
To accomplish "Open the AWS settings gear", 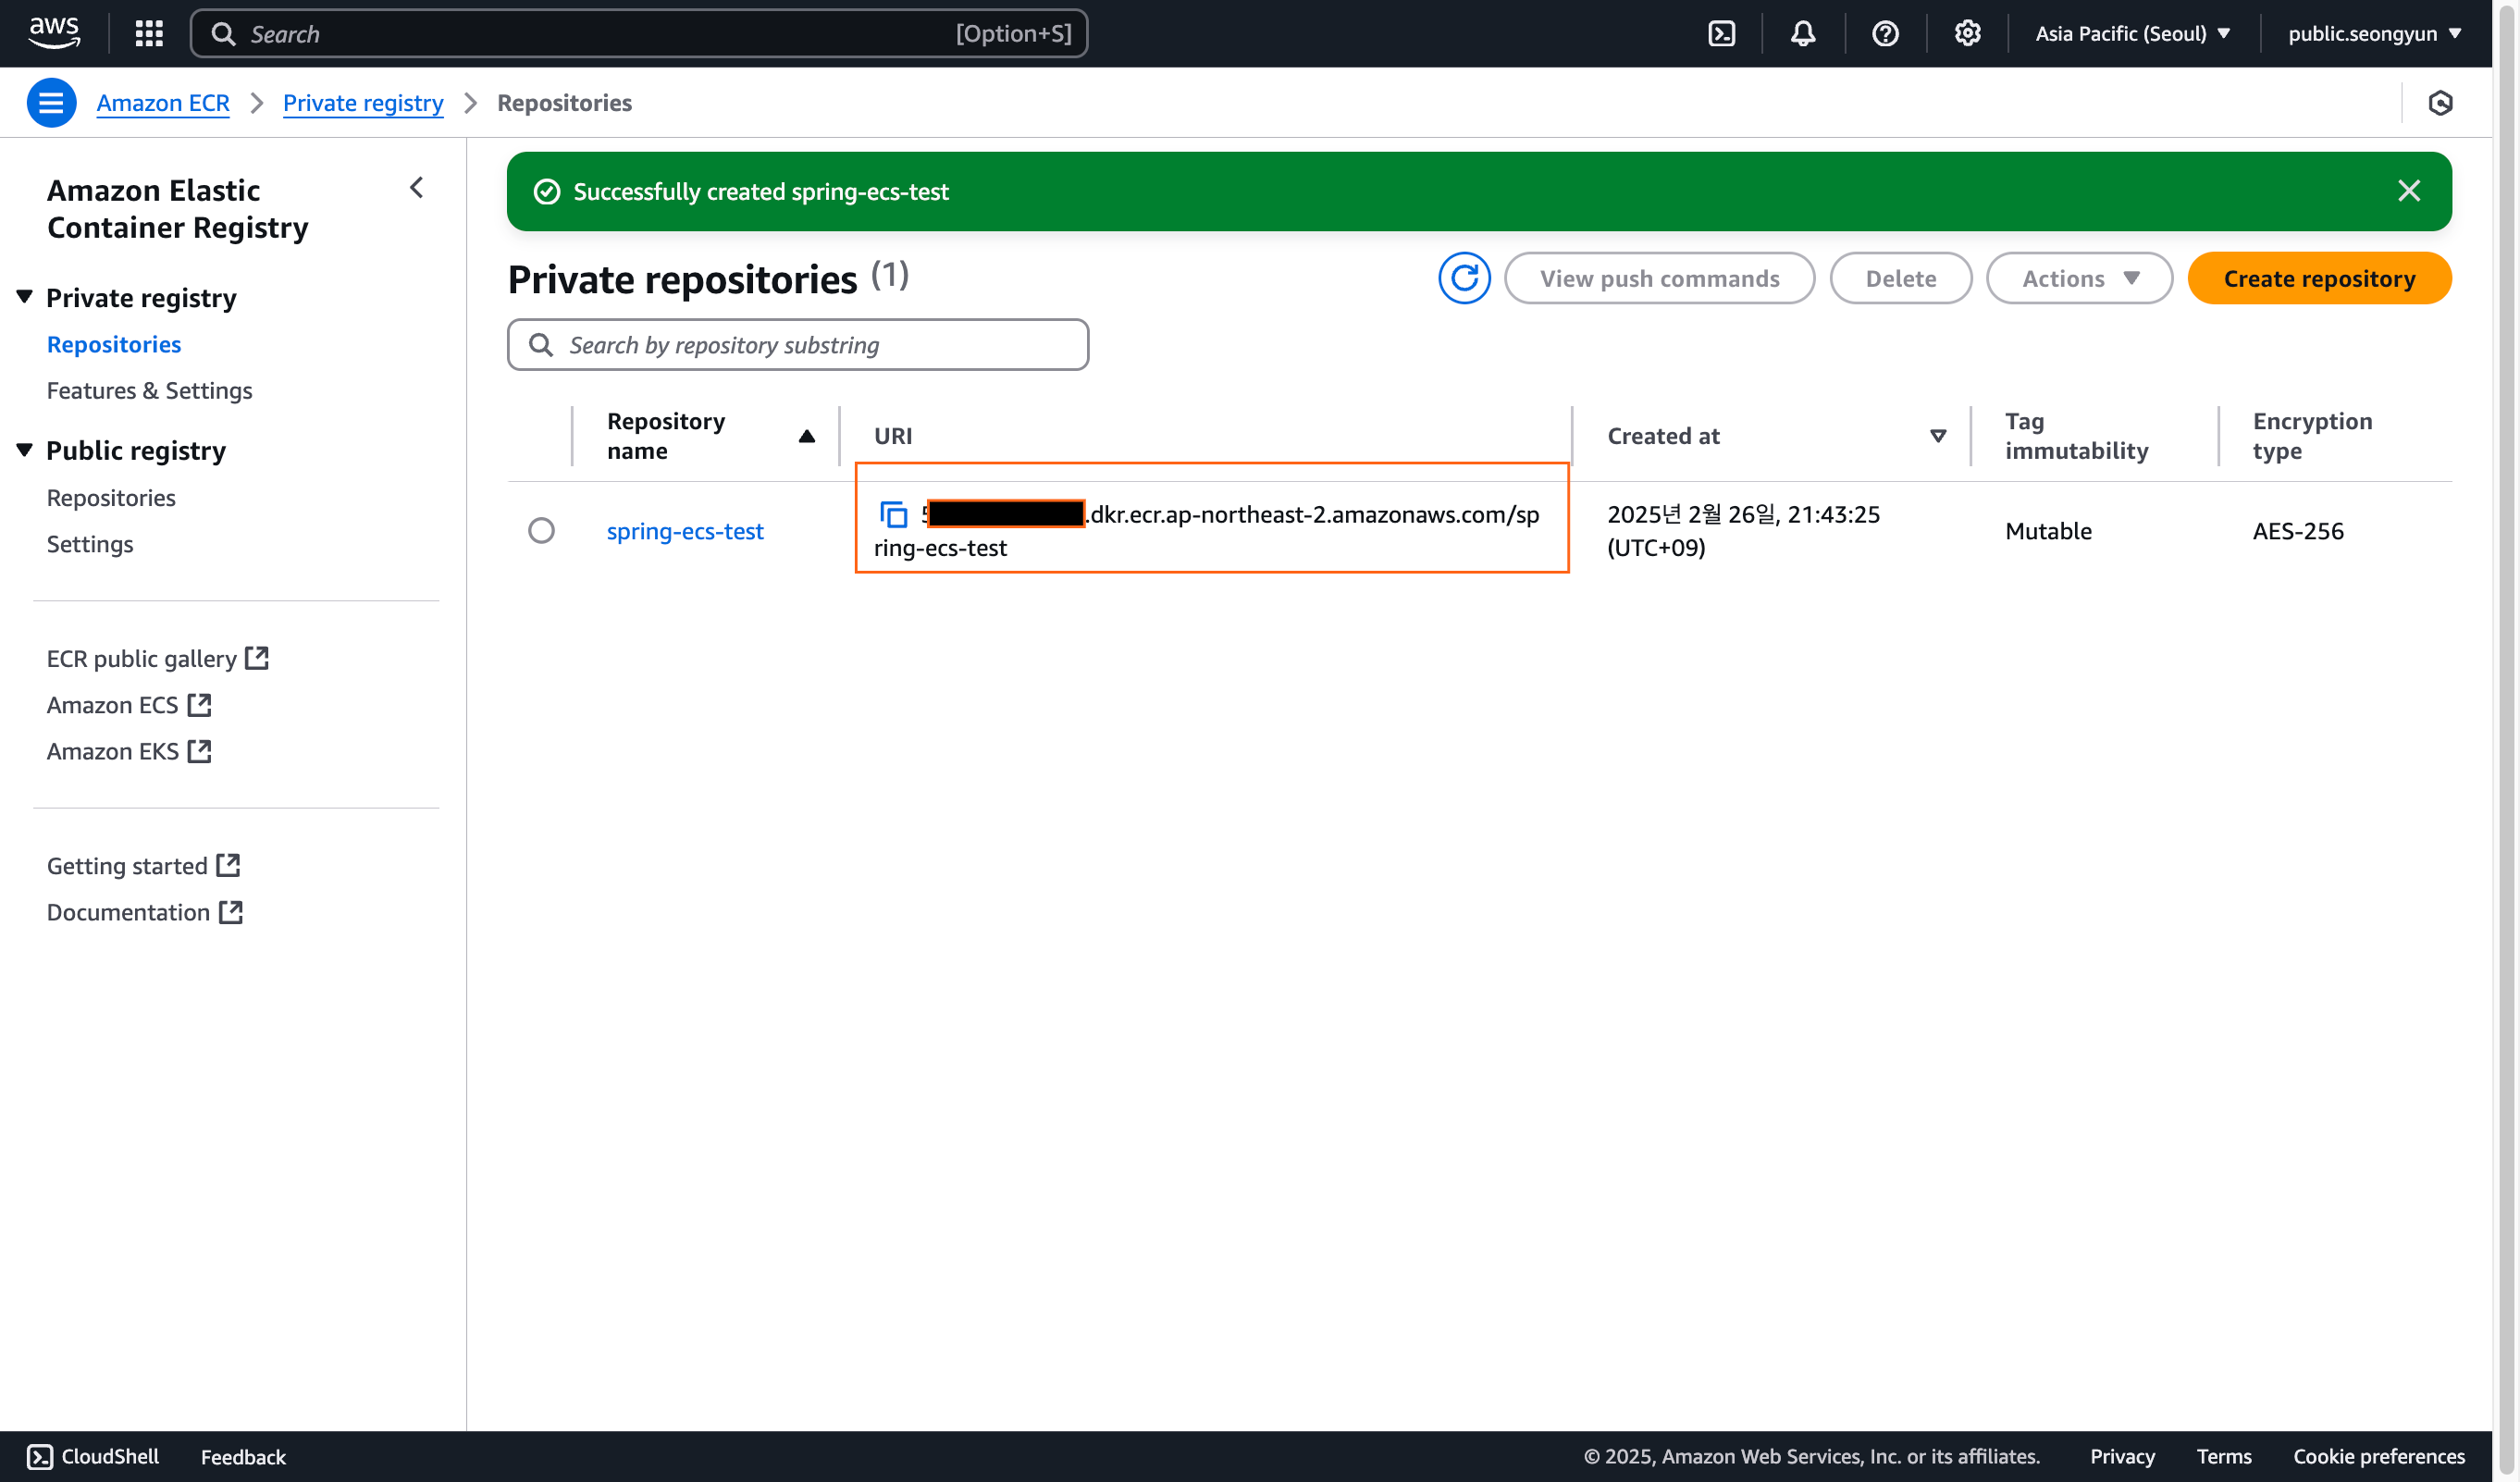I will click(x=1968, y=33).
